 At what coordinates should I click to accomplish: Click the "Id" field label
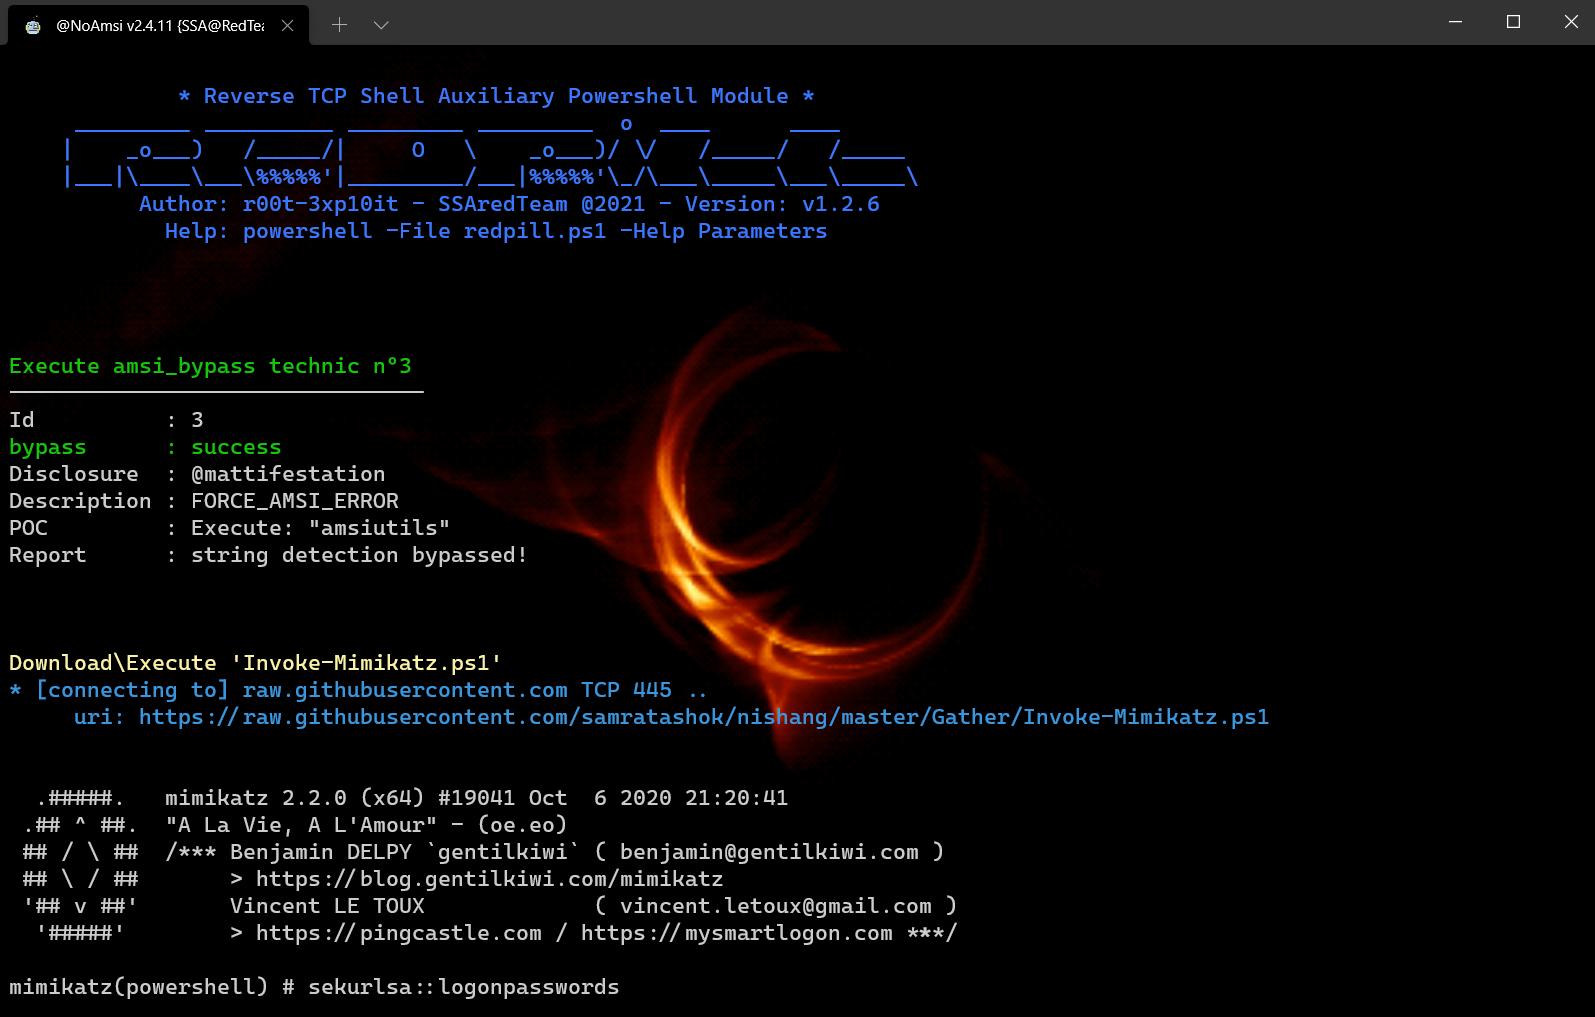pyautogui.click(x=22, y=420)
